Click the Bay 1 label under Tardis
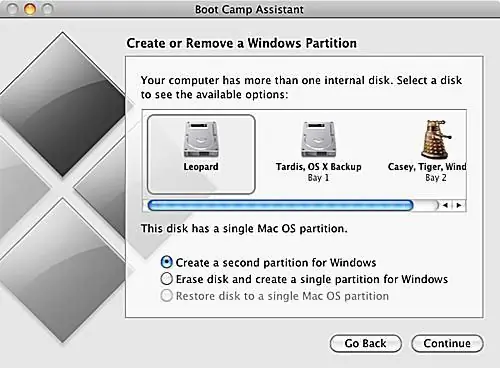This screenshot has height=368, width=500. 318,178
